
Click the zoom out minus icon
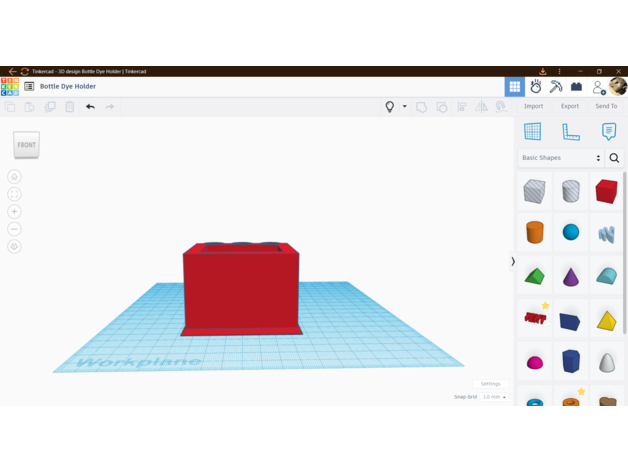[x=14, y=229]
